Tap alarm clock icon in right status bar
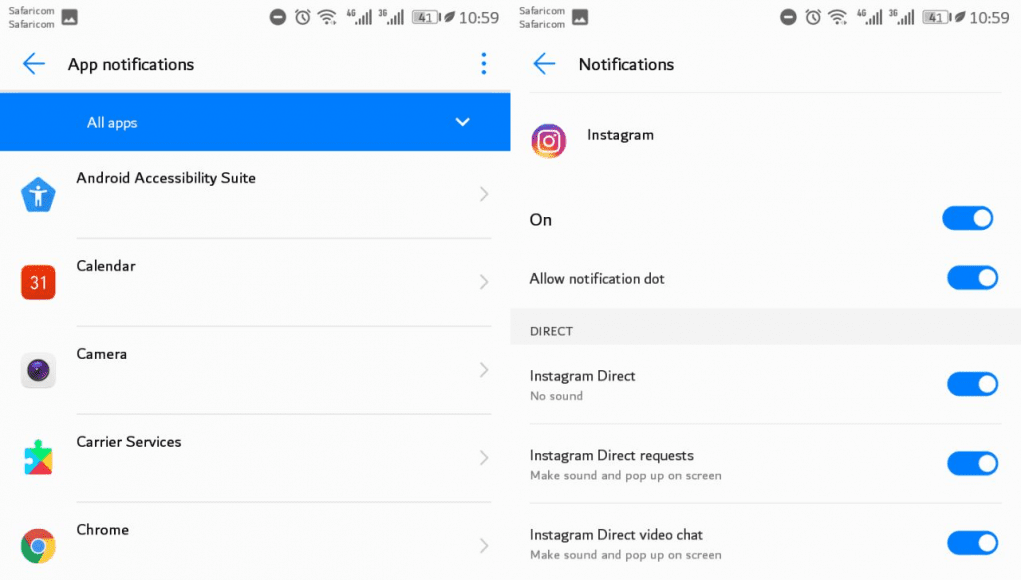Image resolution: width=1021 pixels, height=580 pixels. coord(813,17)
